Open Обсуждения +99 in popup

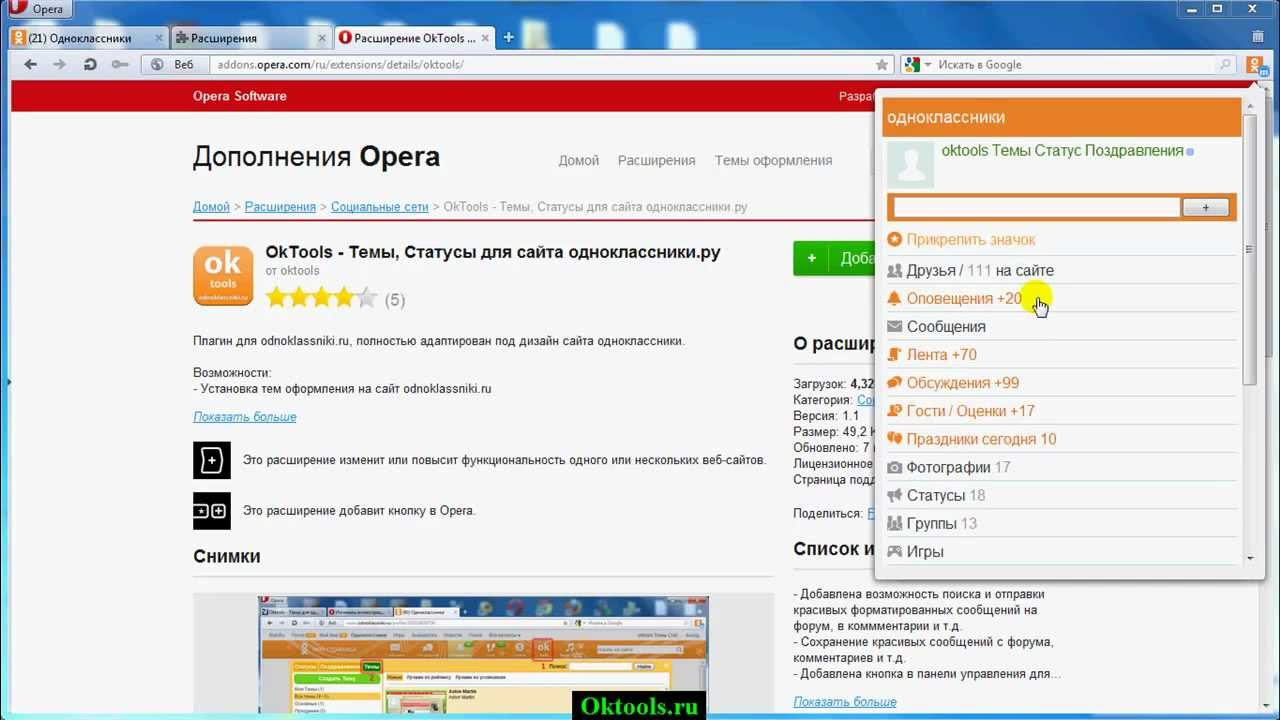[x=963, y=383]
